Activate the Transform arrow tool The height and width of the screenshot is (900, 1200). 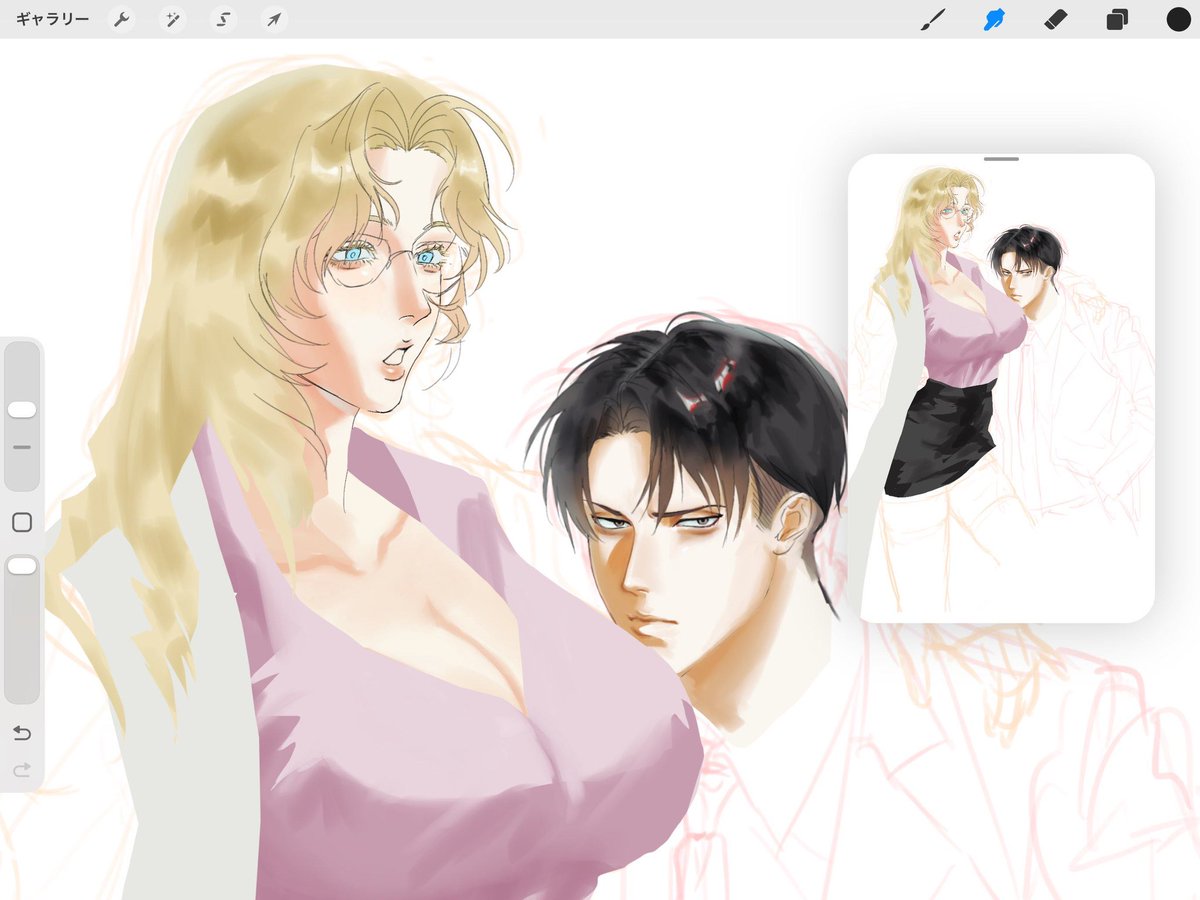(x=274, y=19)
